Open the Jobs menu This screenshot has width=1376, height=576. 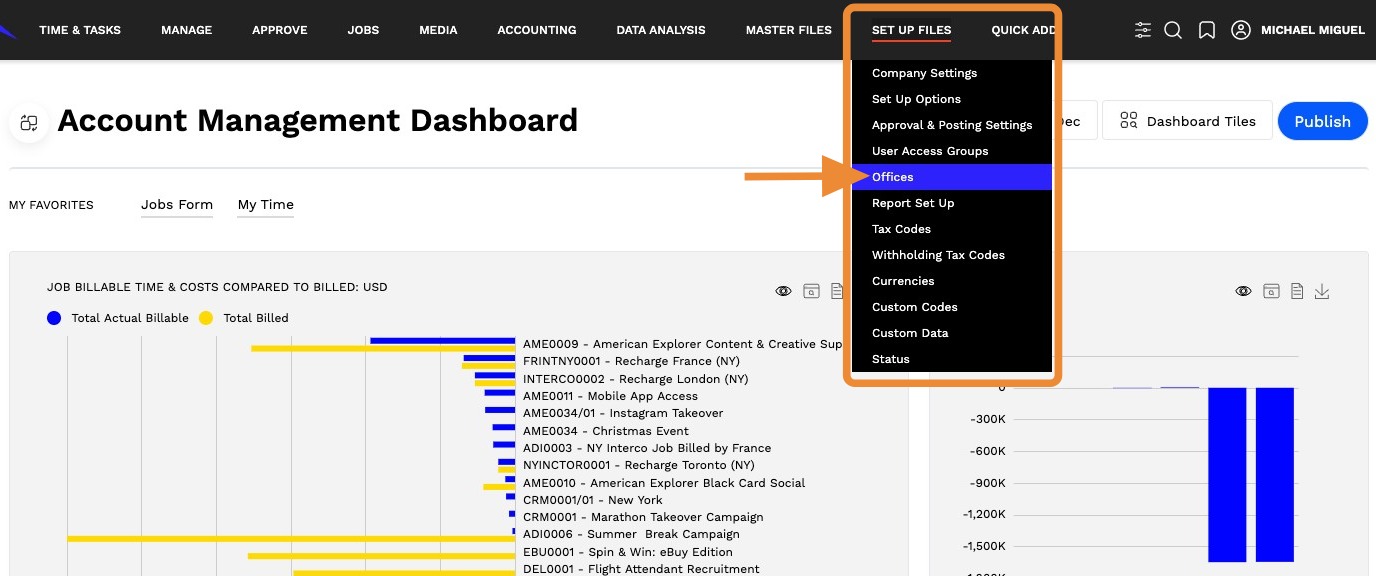(363, 30)
